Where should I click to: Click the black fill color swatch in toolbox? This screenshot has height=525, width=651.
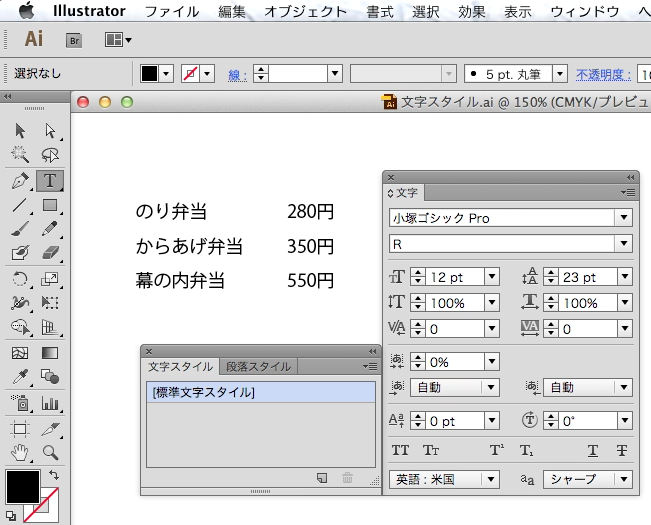click(21, 488)
